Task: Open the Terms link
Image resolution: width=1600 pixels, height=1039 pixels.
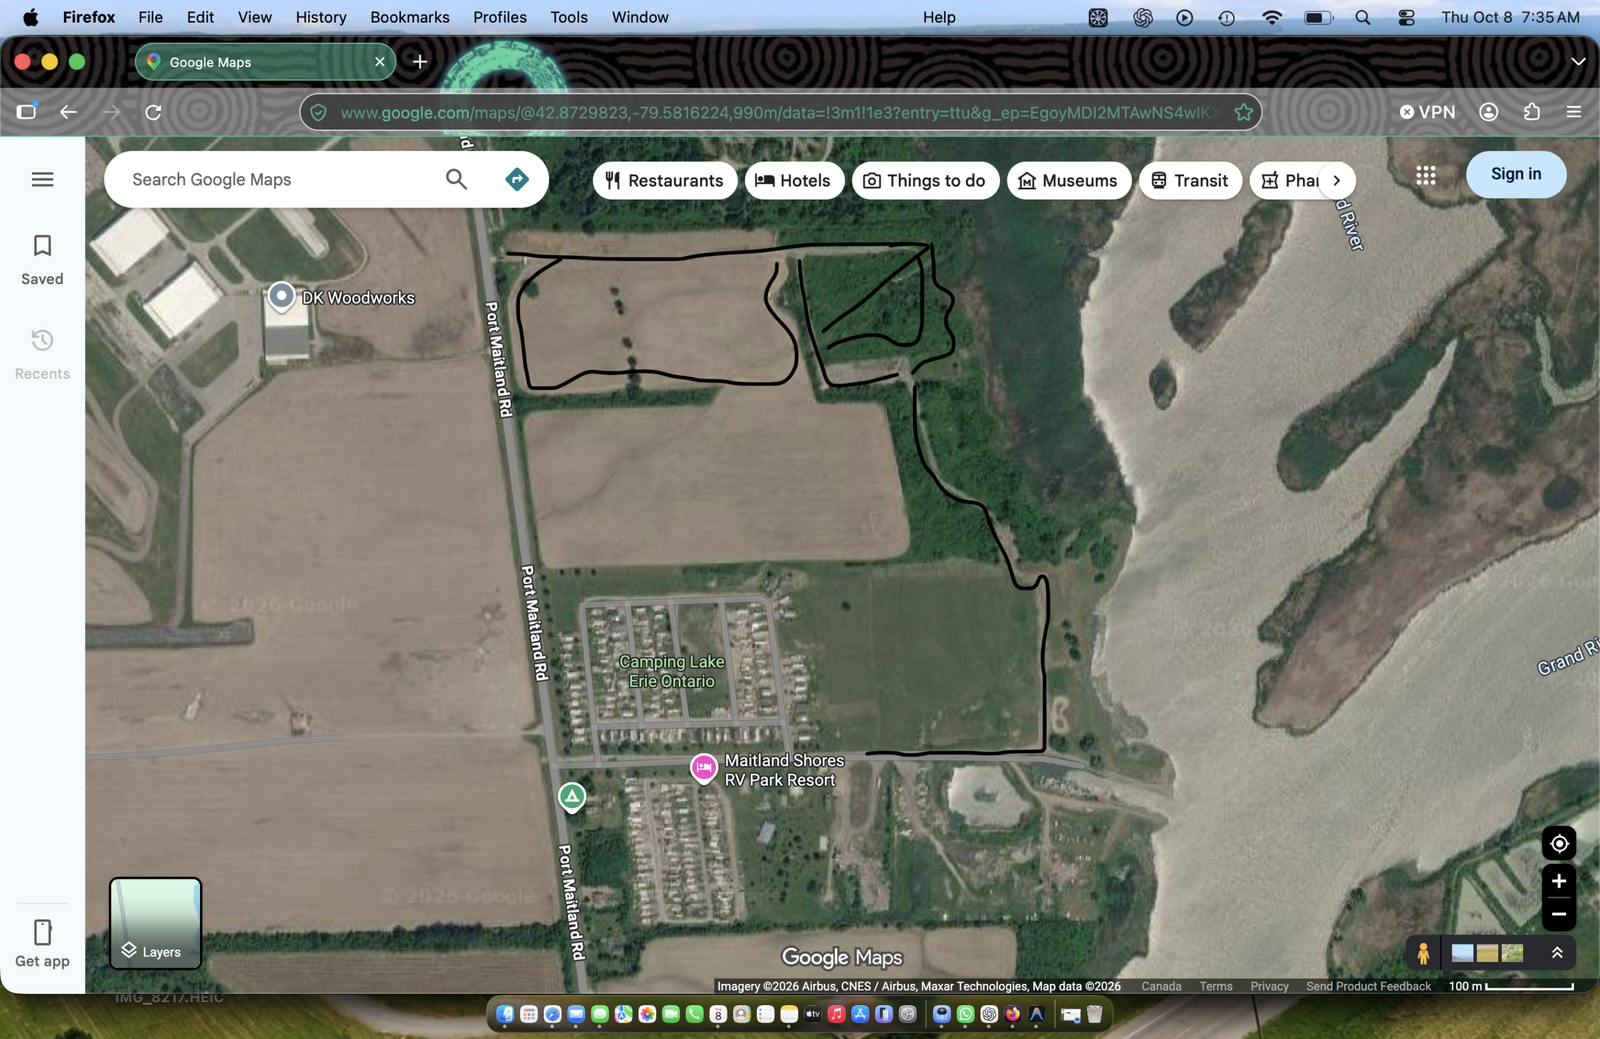Action: click(1216, 986)
